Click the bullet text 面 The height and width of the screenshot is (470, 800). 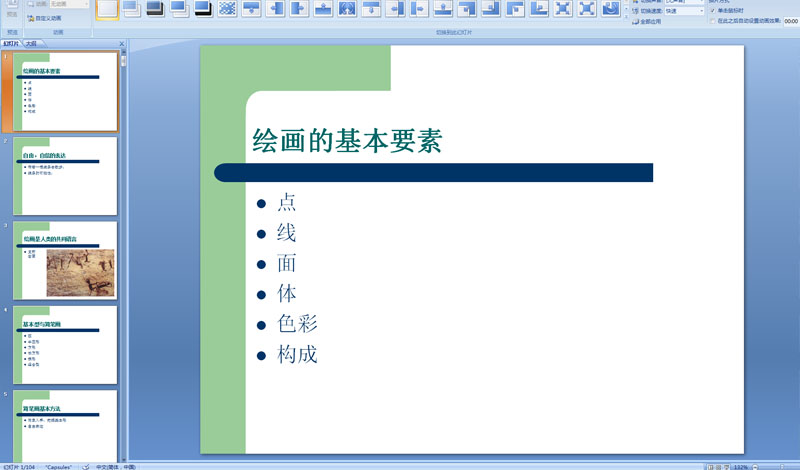pos(286,263)
